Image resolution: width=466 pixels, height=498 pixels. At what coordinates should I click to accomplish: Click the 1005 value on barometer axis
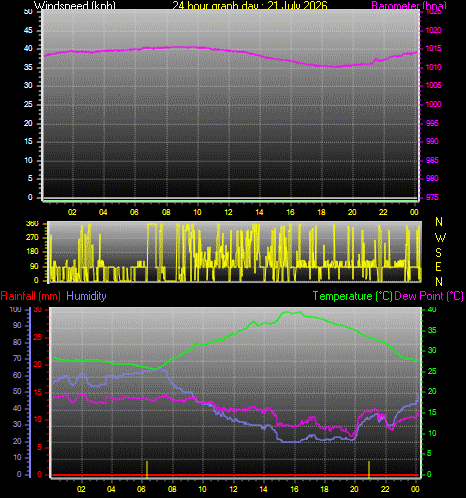433,85
